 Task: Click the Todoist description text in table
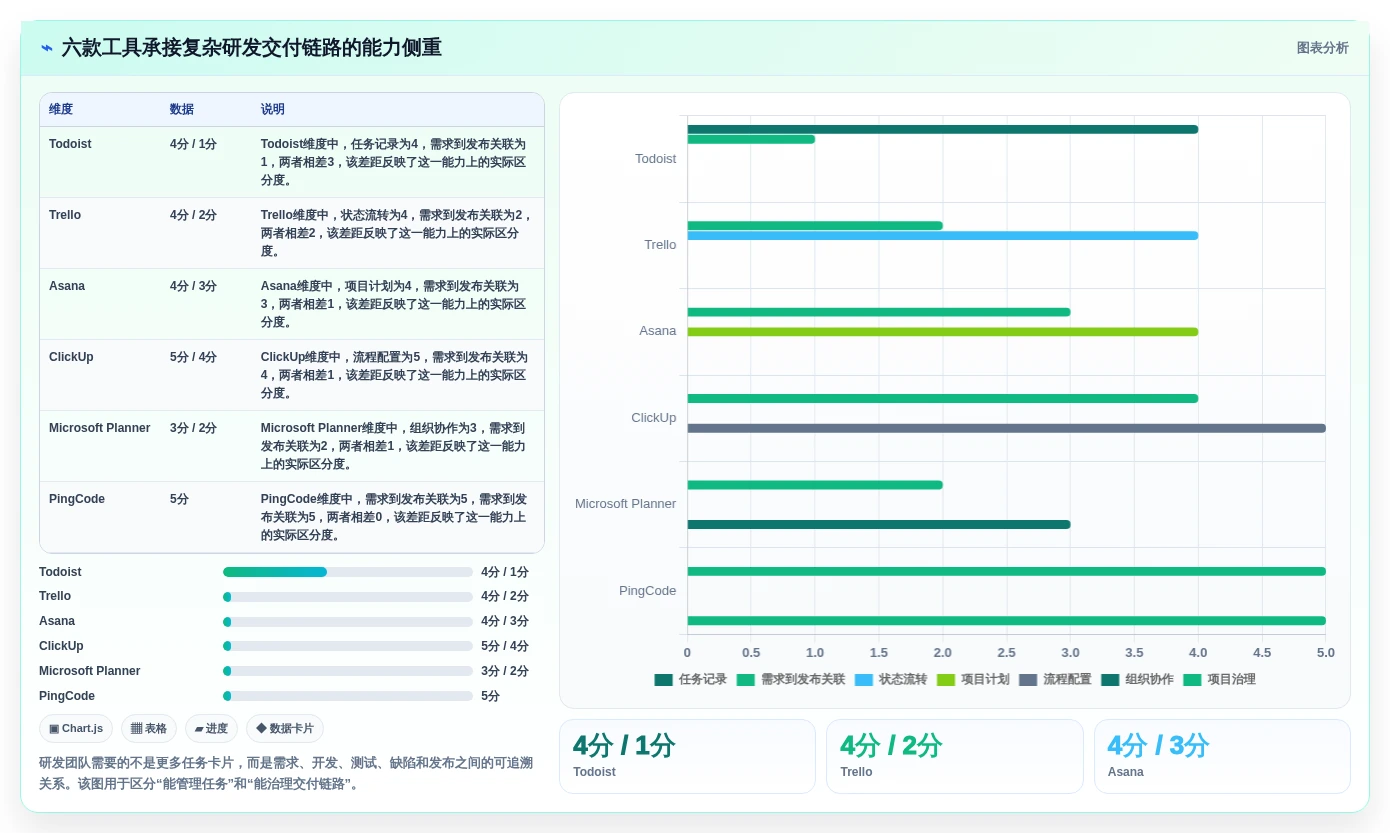tap(394, 162)
